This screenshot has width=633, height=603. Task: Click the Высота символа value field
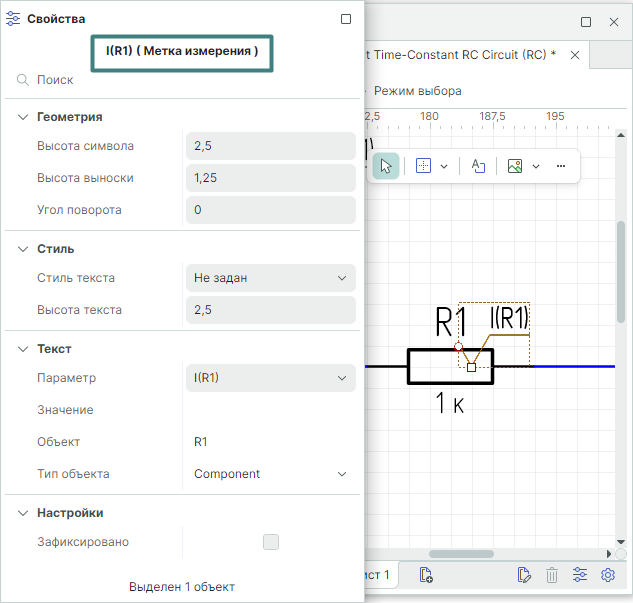(x=270, y=146)
